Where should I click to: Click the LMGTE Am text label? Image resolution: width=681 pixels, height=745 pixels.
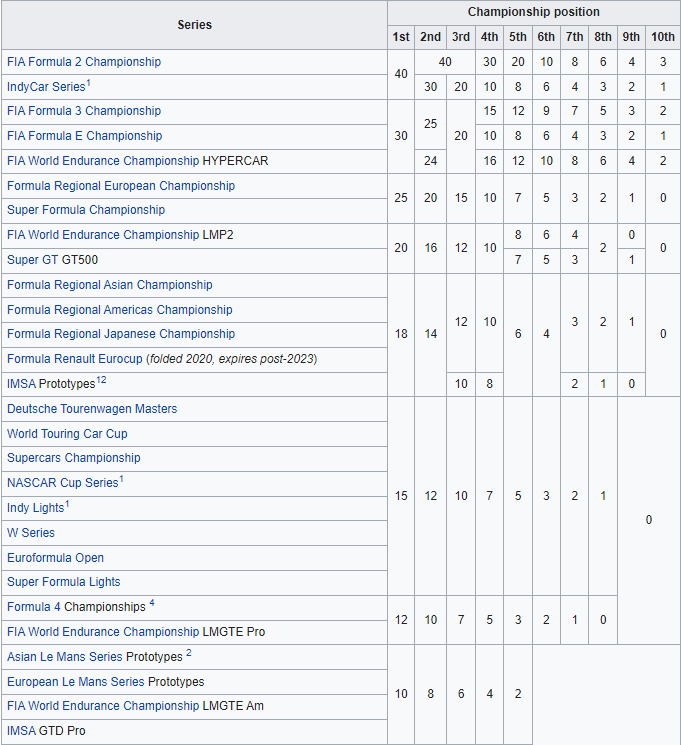tap(233, 706)
